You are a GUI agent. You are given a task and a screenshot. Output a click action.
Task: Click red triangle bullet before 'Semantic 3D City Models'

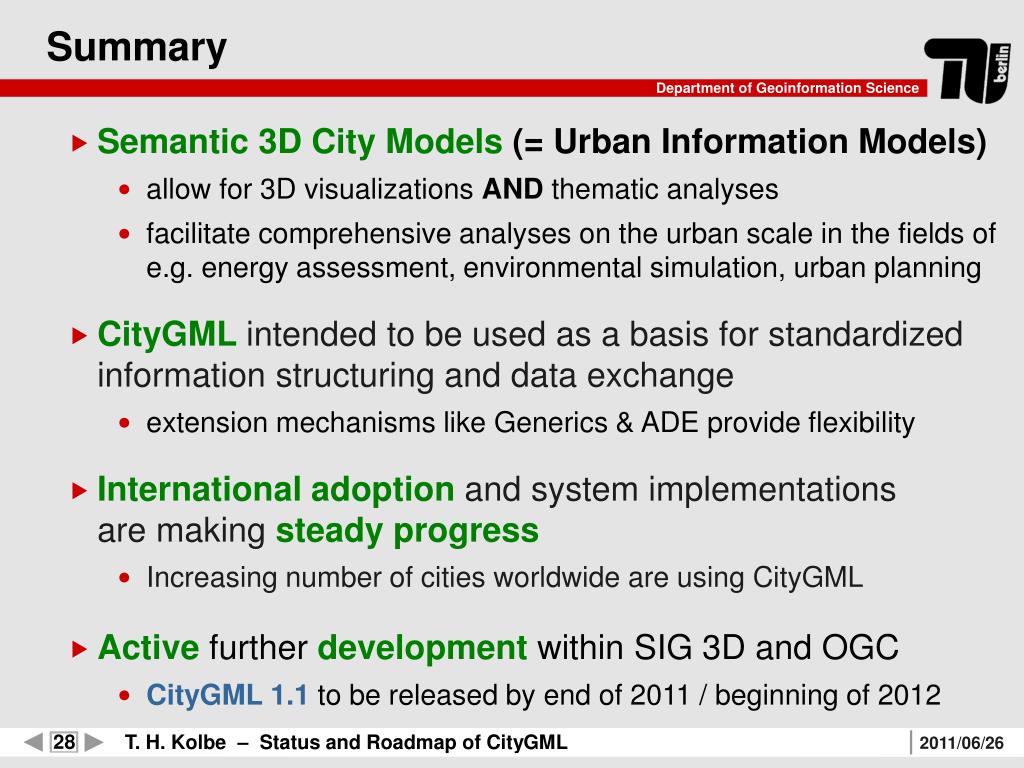pyautogui.click(x=79, y=143)
